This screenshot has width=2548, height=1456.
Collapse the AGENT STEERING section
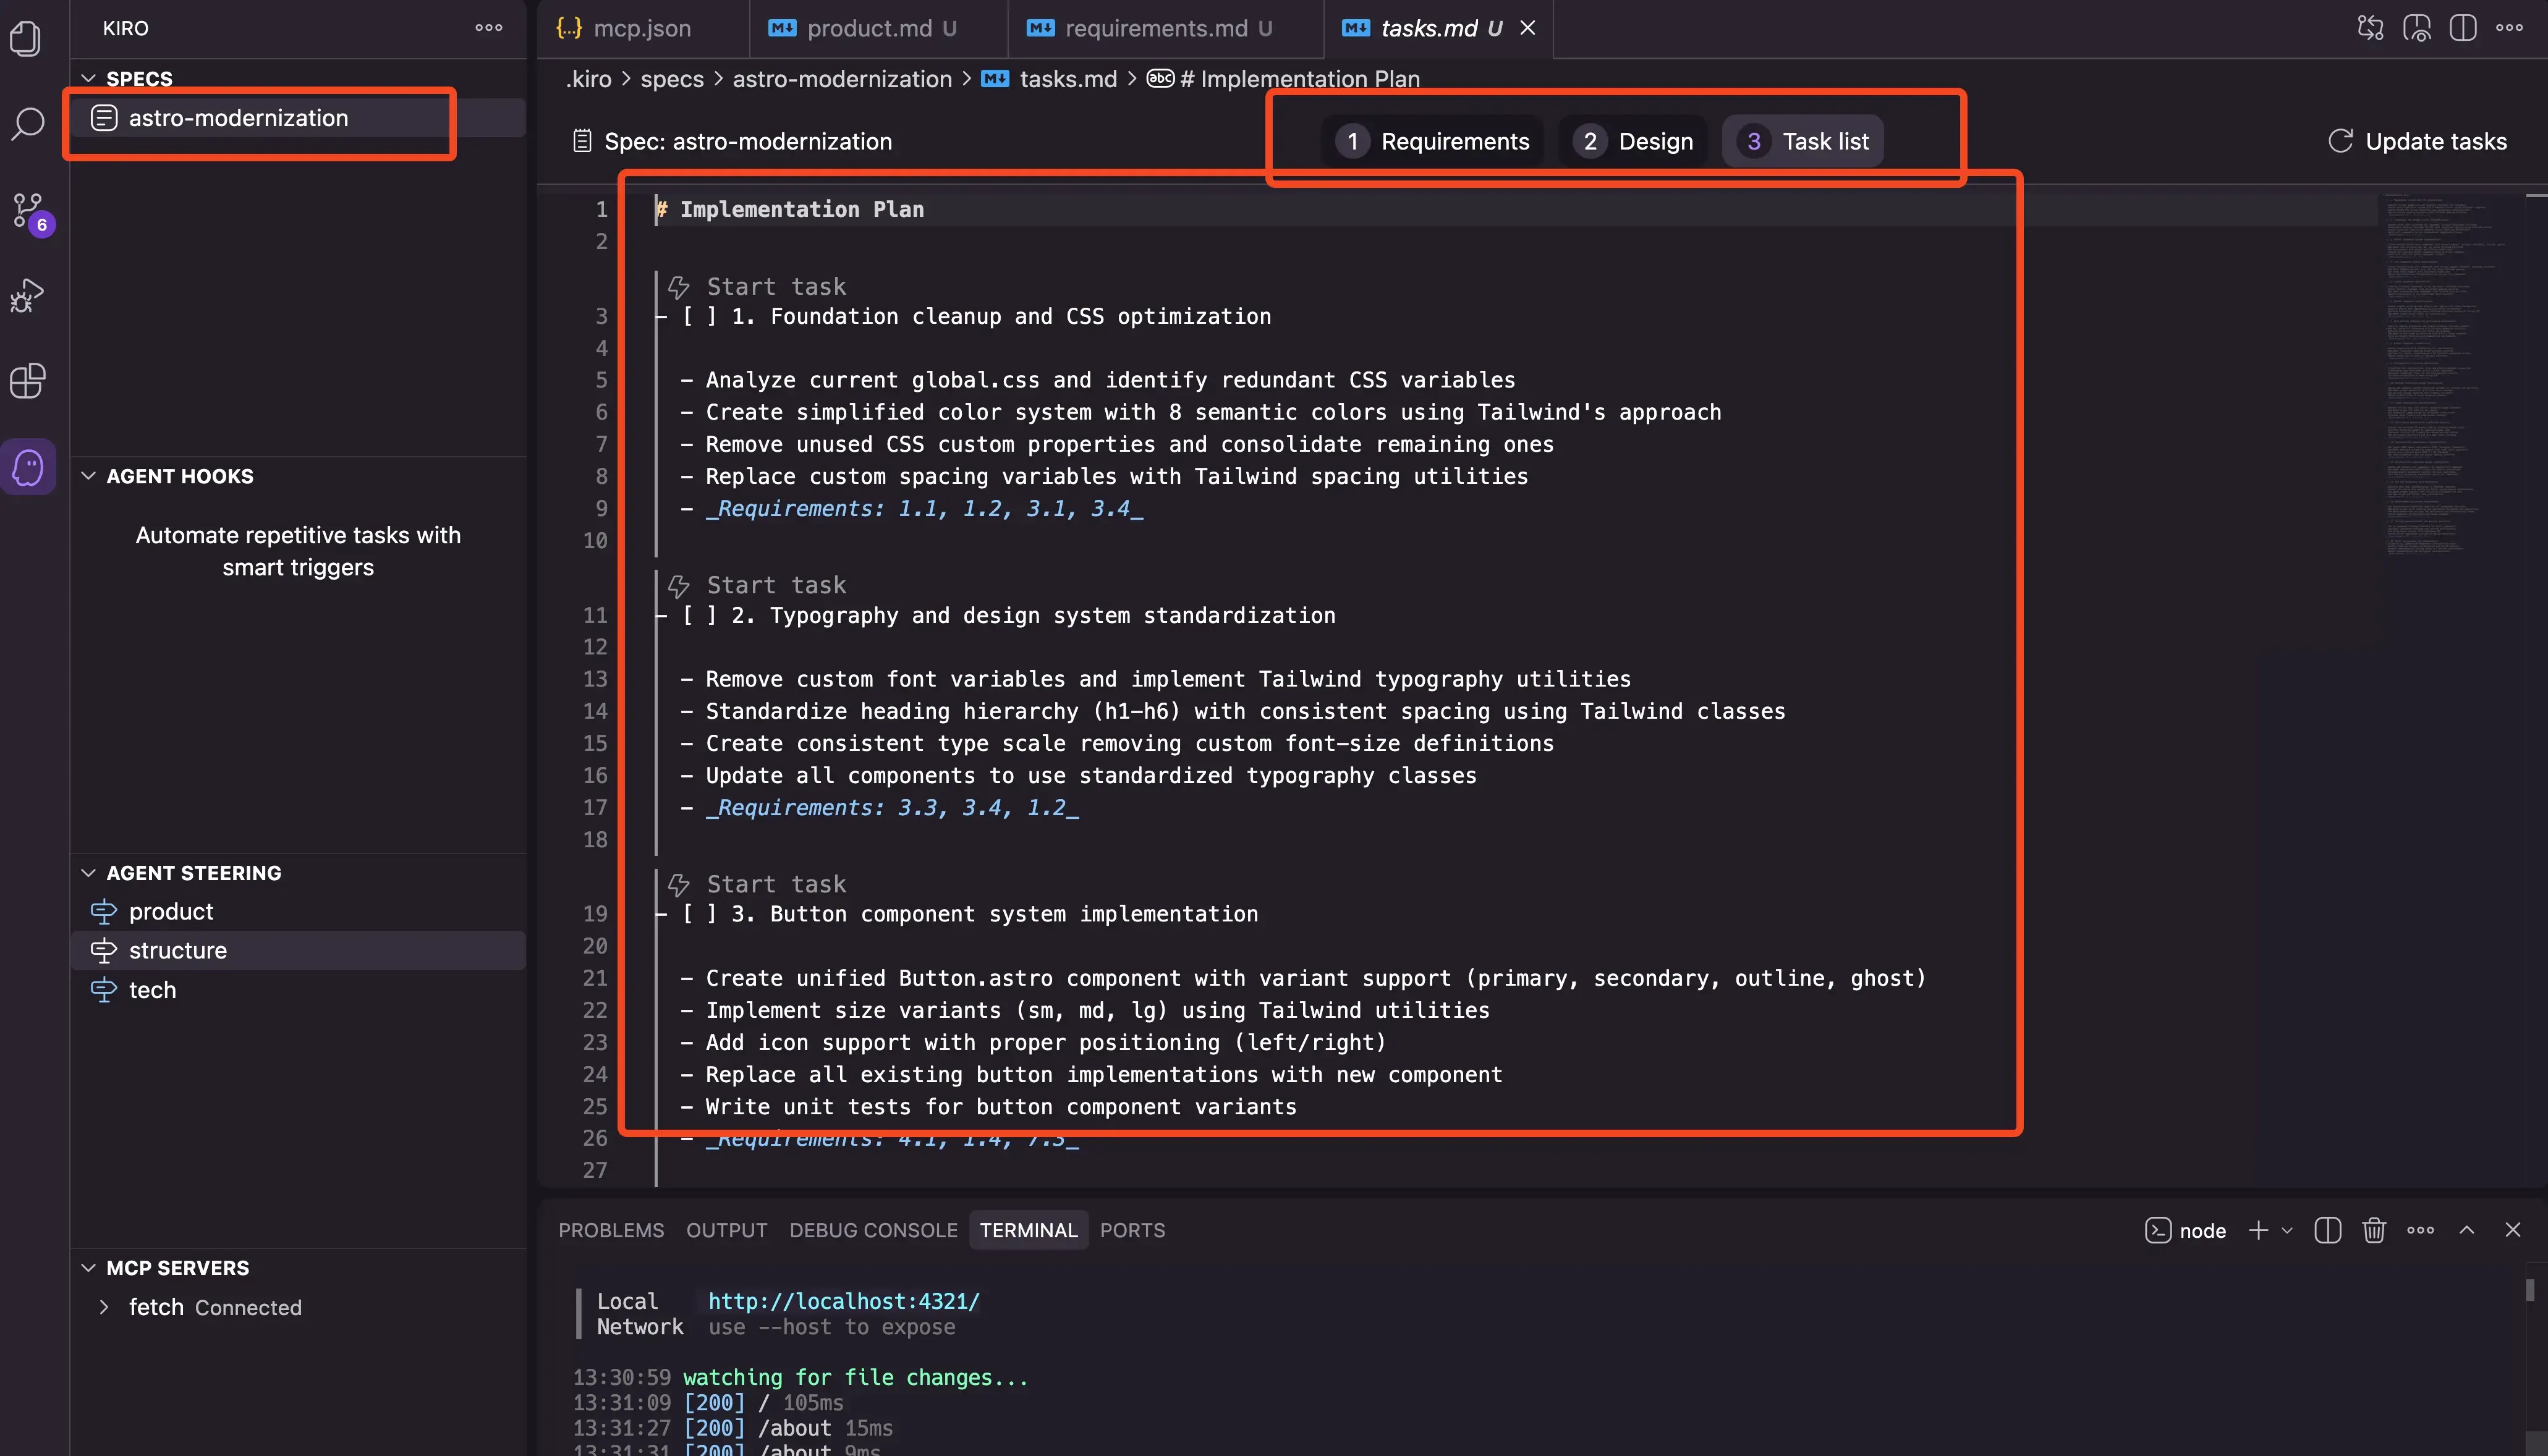[x=88, y=872]
